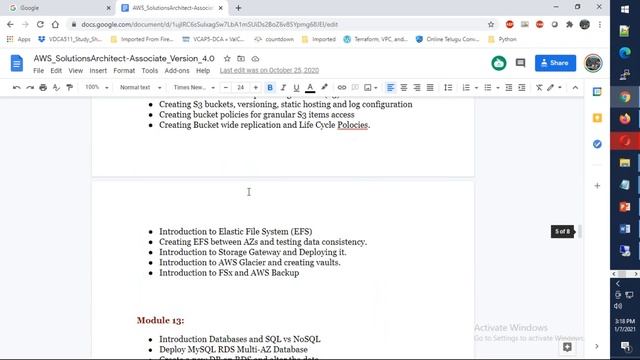Clear formatting from selection

pyautogui.click(x=539, y=87)
